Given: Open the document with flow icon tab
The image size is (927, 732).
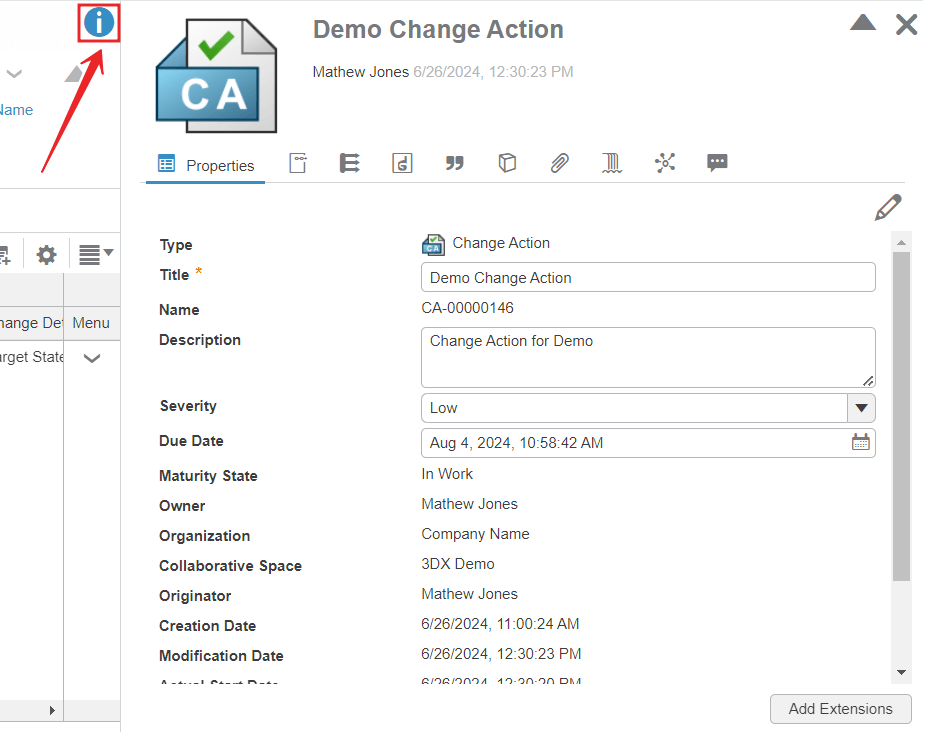Looking at the screenshot, I should [298, 163].
